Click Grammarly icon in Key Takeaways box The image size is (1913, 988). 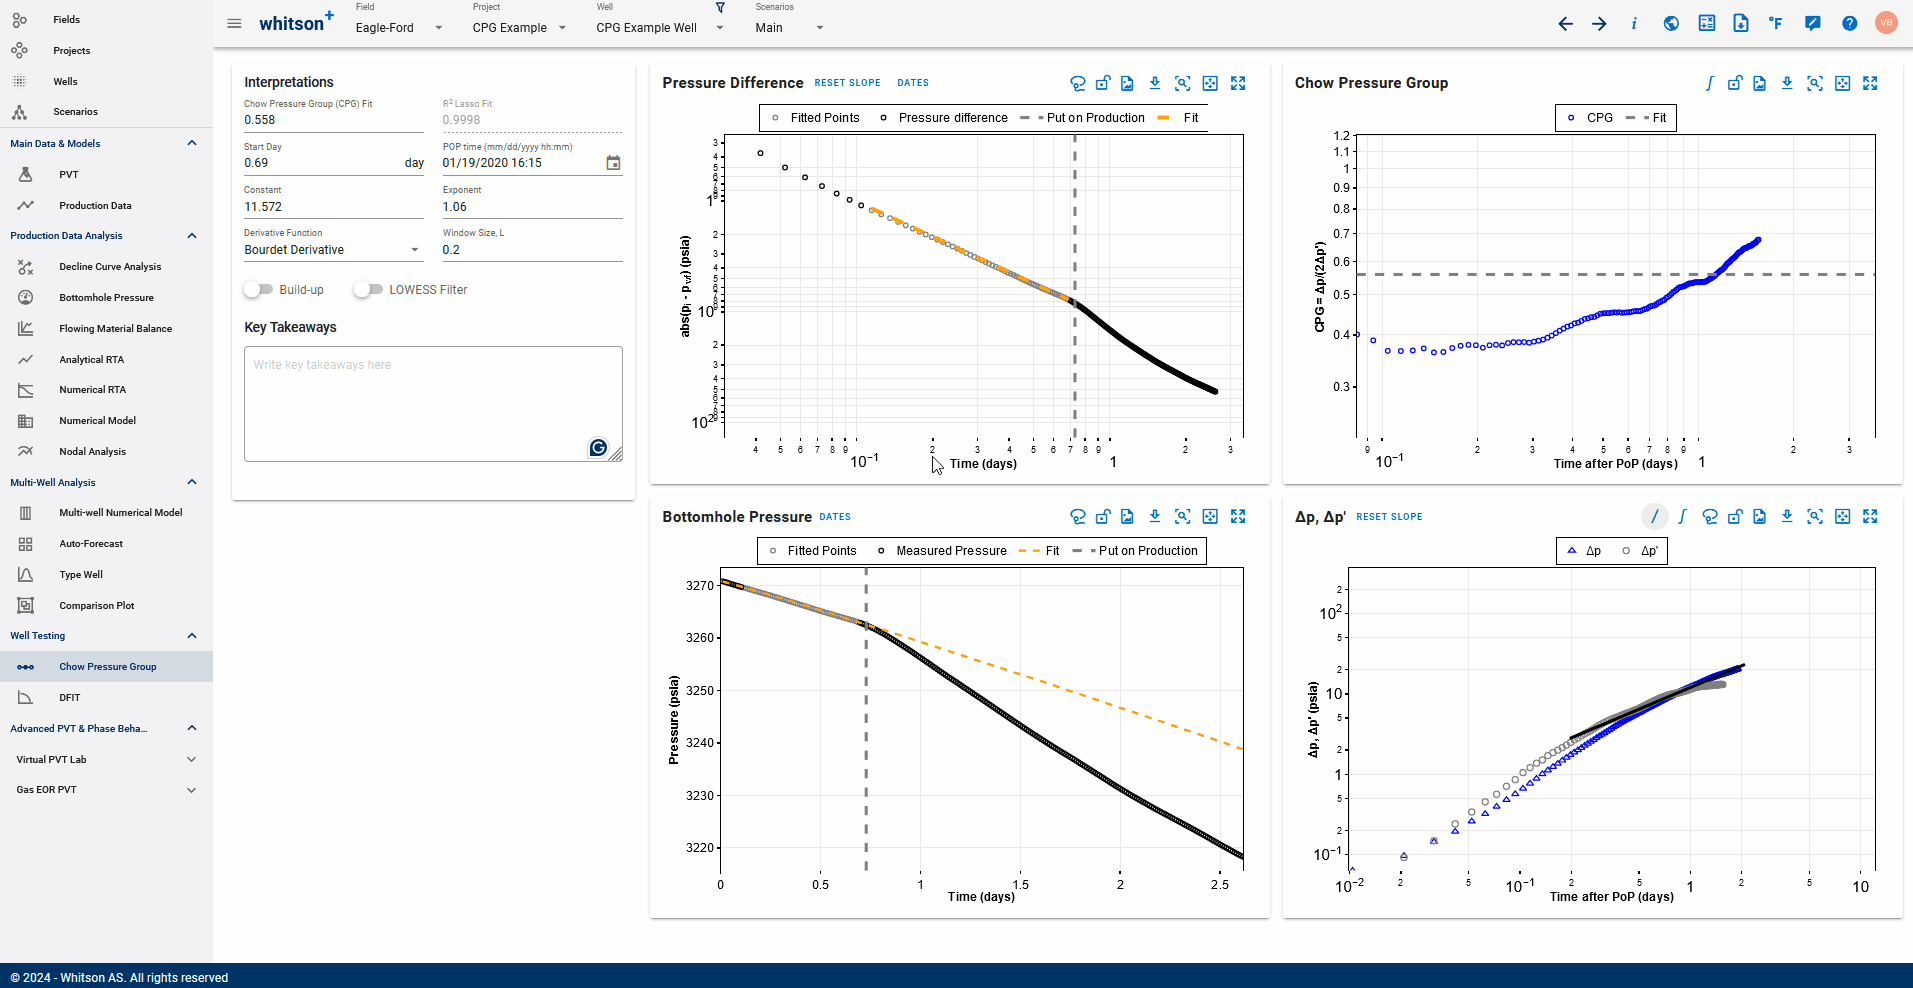click(598, 448)
